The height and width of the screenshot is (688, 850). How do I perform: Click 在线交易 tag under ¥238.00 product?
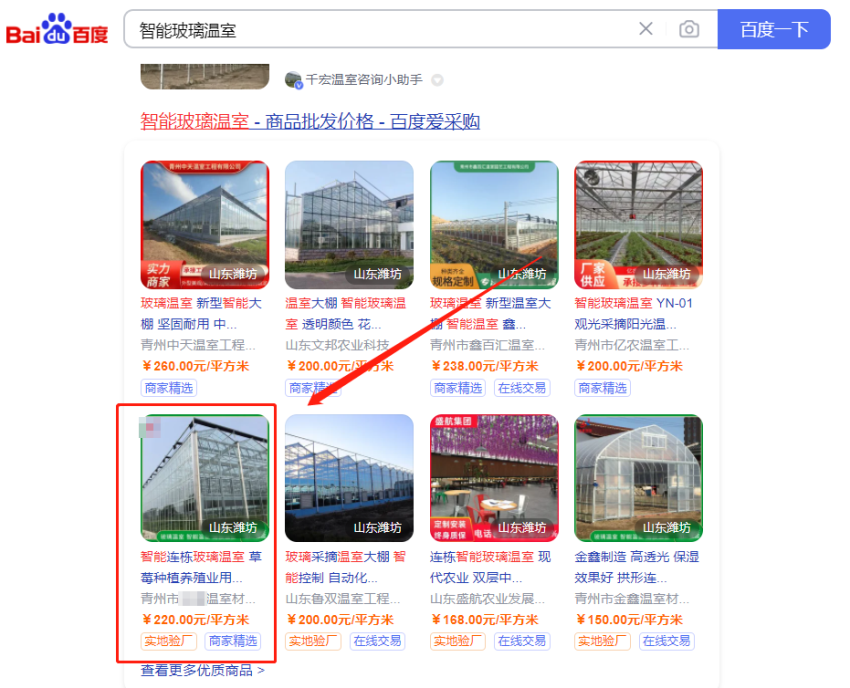[x=522, y=388]
